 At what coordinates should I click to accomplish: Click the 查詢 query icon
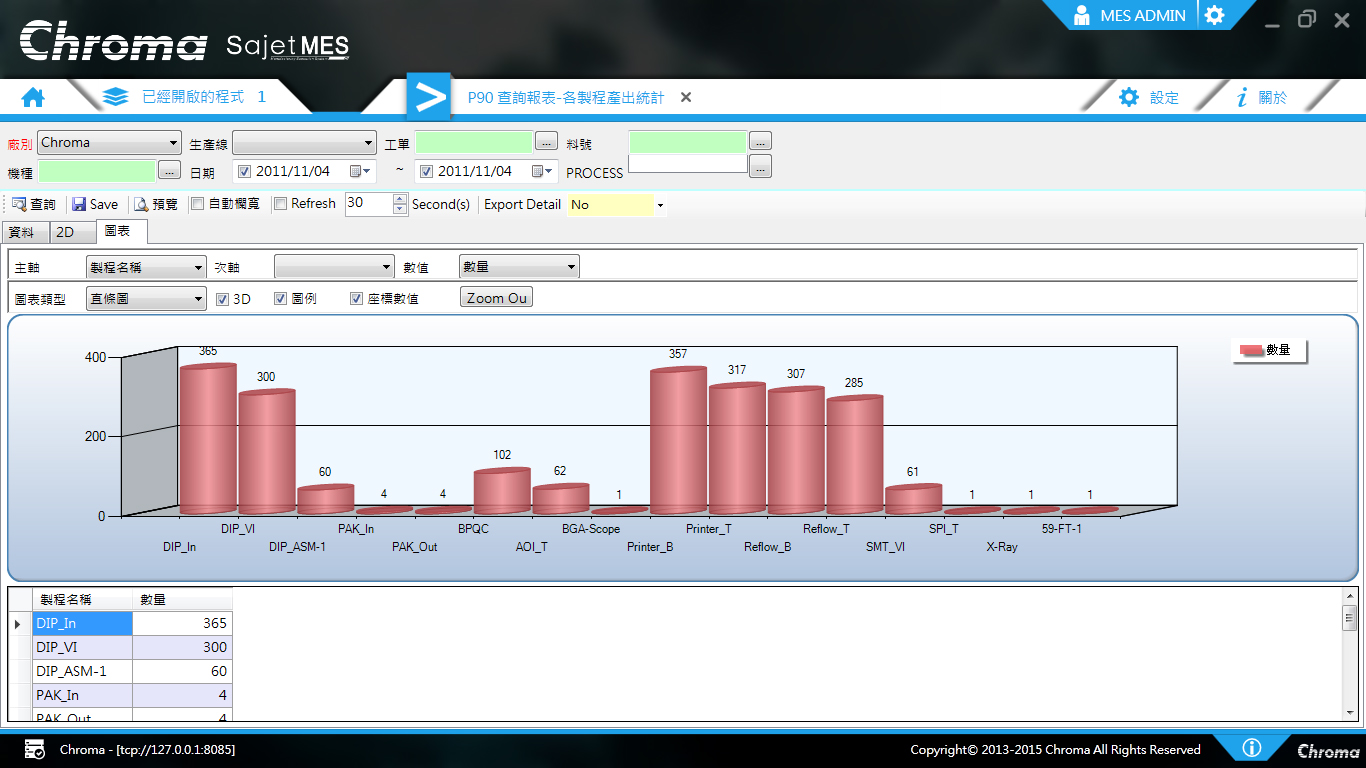(19, 204)
